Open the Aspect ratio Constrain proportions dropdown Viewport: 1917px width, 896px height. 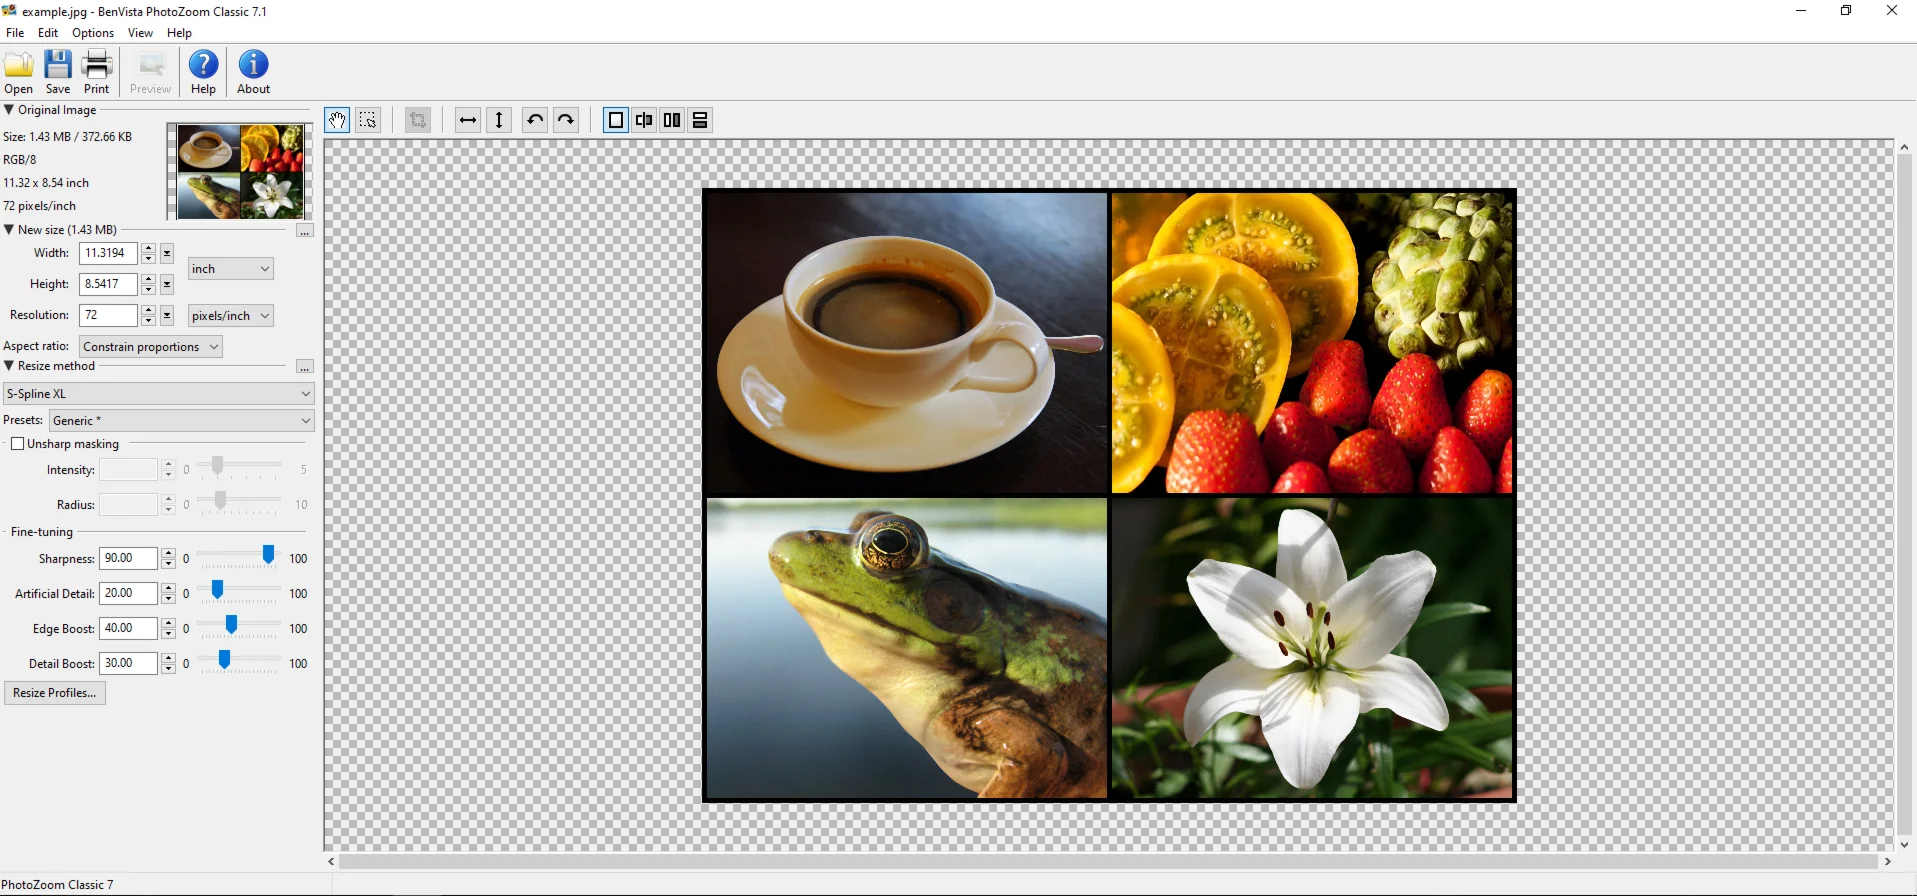[150, 347]
